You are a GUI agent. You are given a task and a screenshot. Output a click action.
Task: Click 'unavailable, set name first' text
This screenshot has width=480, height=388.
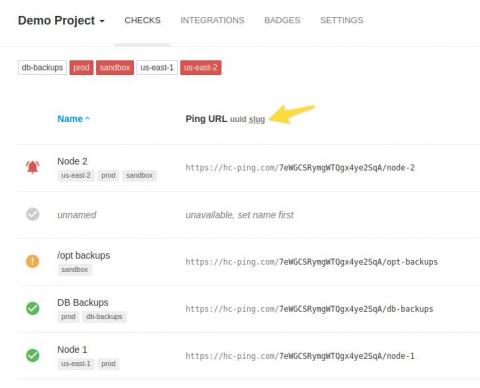click(239, 215)
